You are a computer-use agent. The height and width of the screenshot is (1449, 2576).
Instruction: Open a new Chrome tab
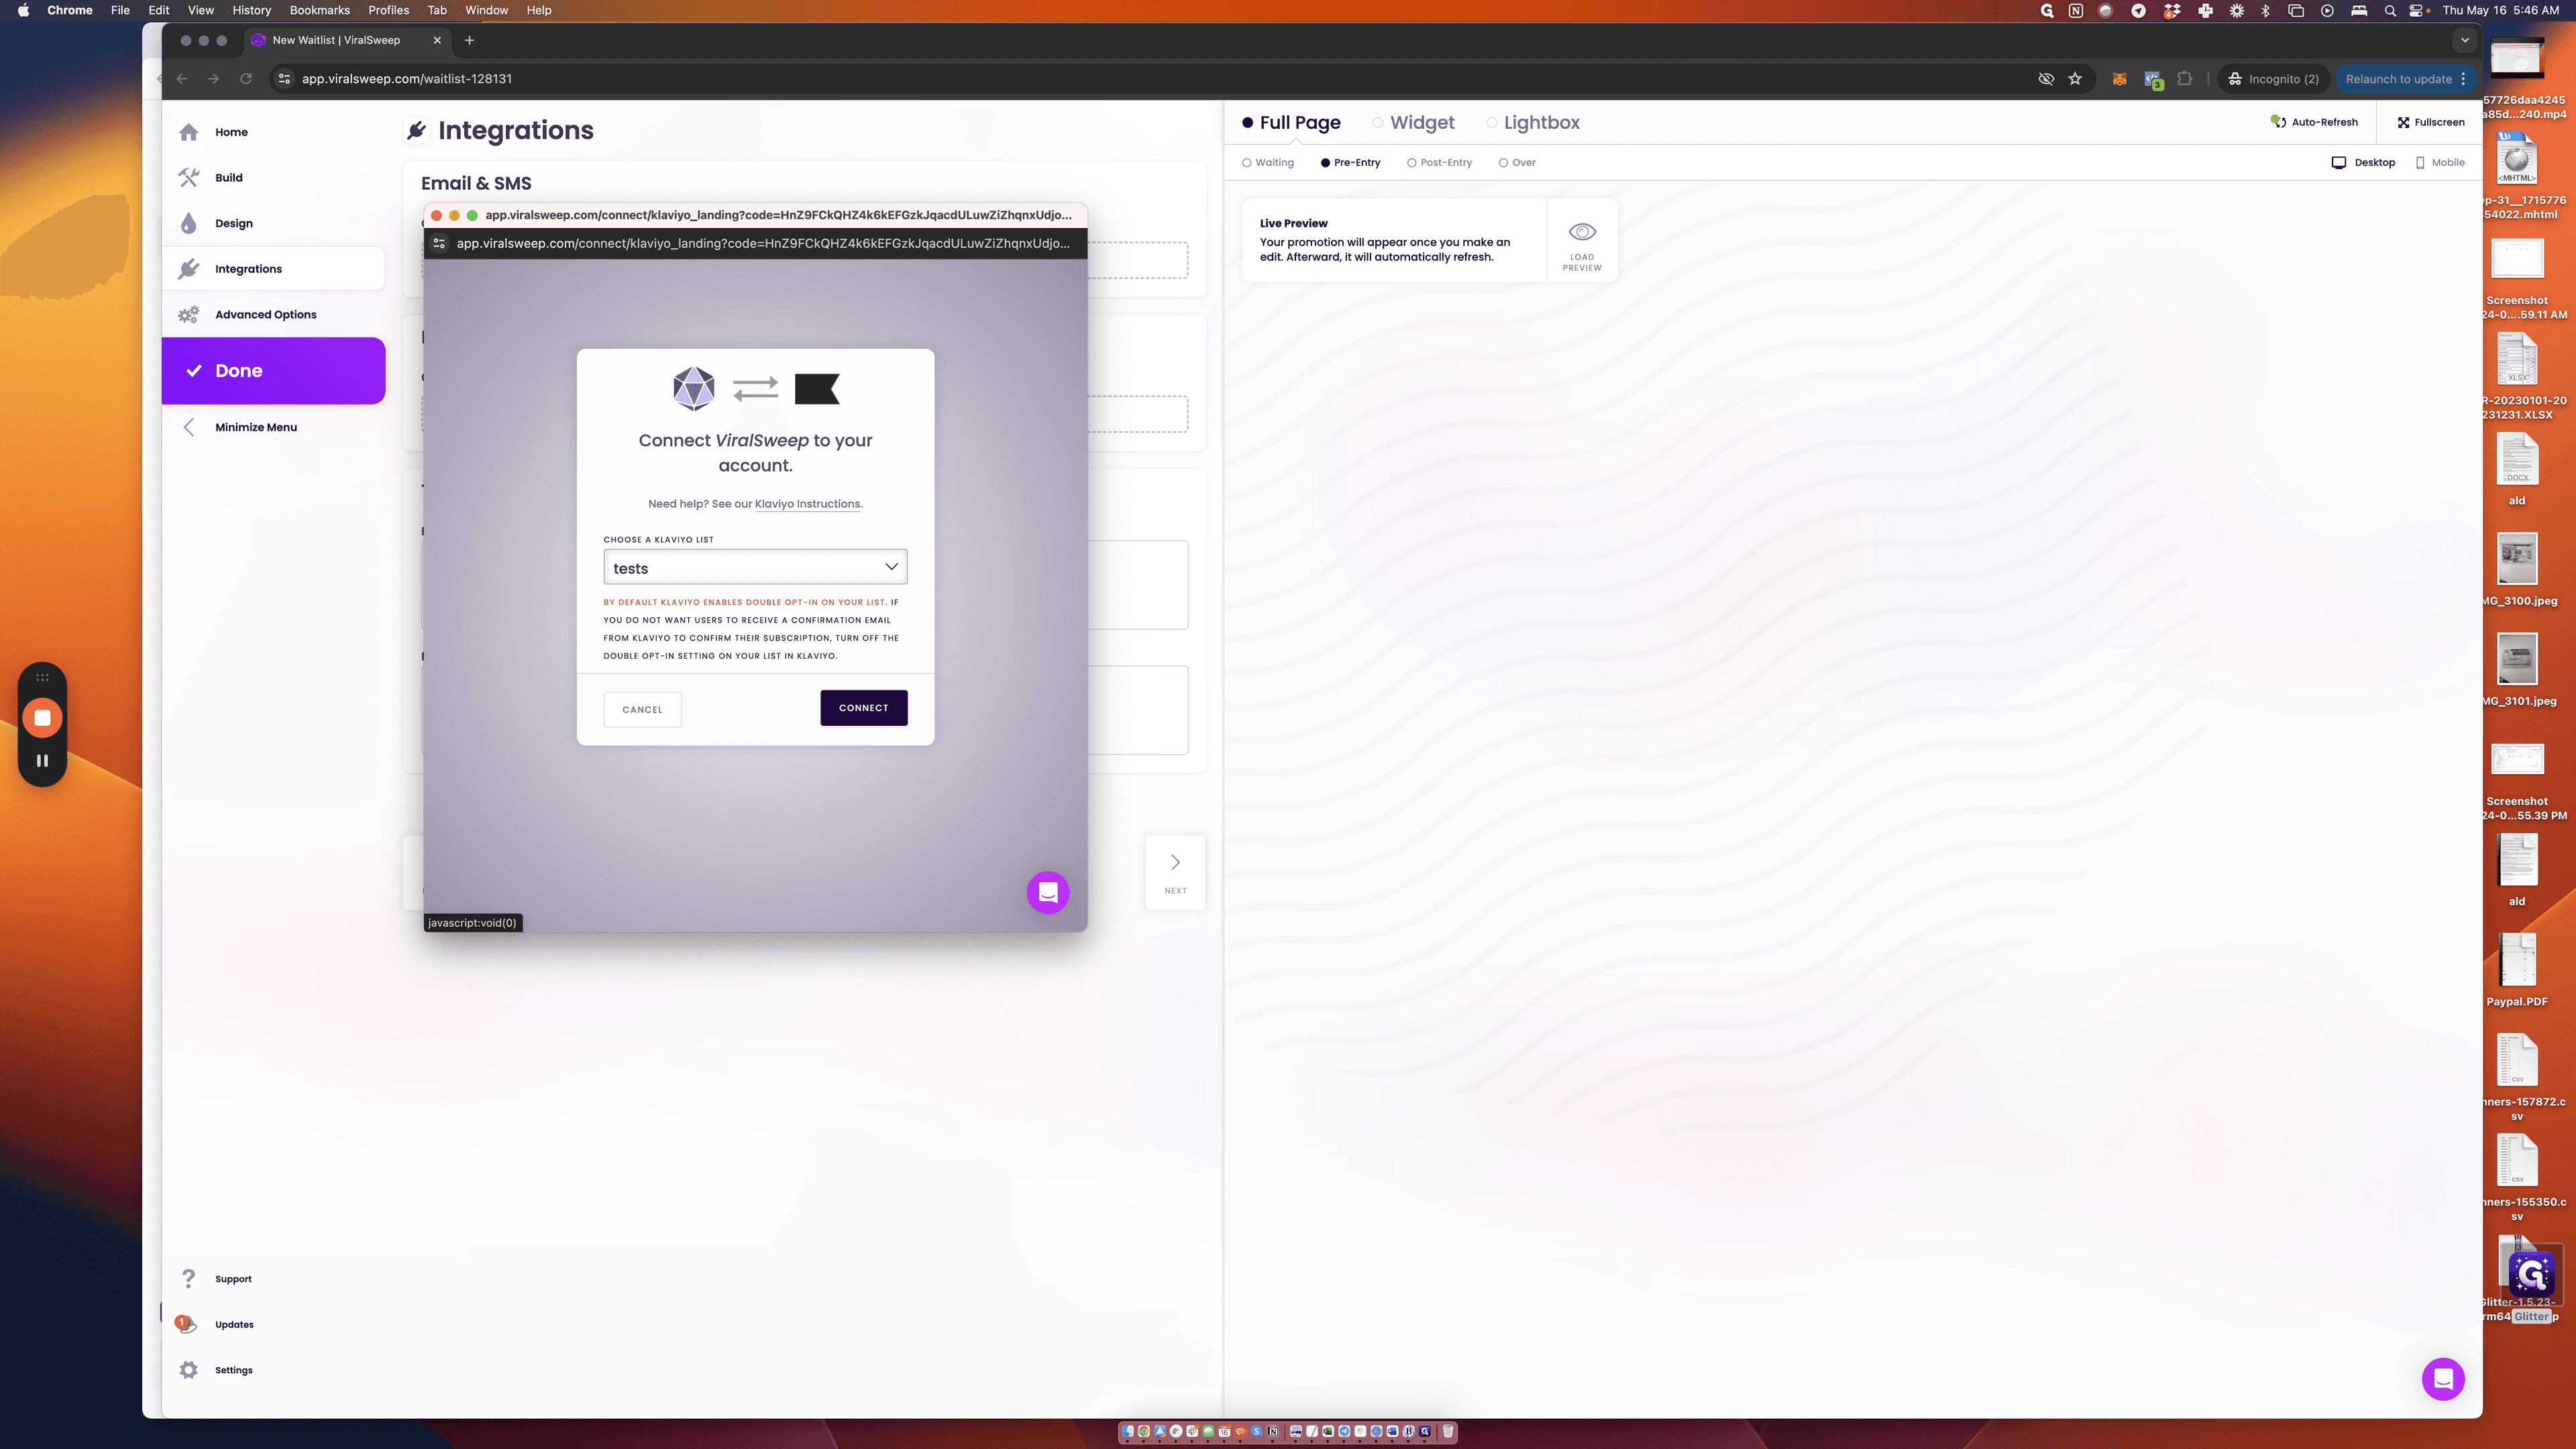click(469, 40)
